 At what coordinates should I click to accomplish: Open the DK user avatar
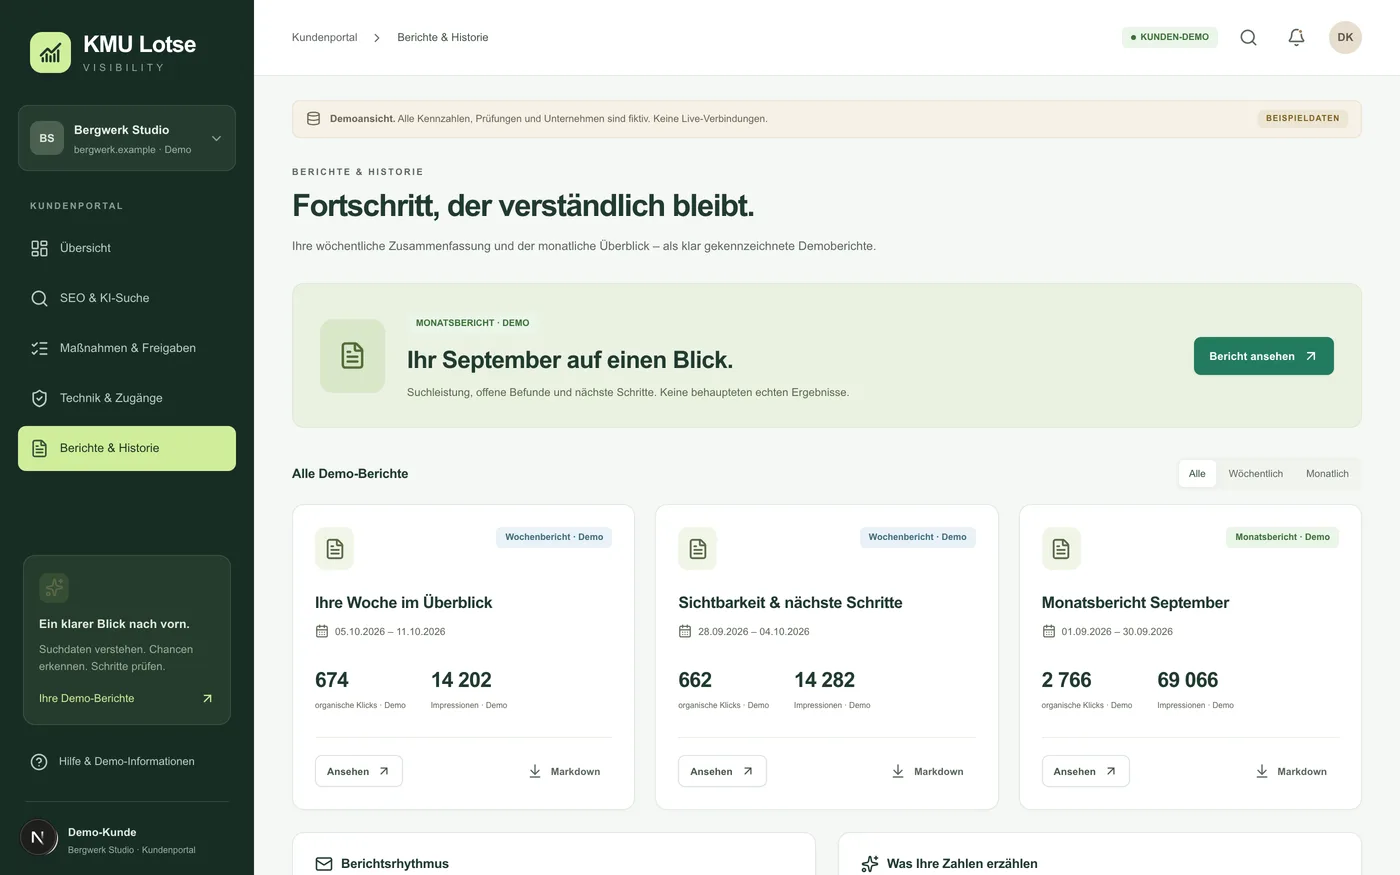(x=1345, y=37)
